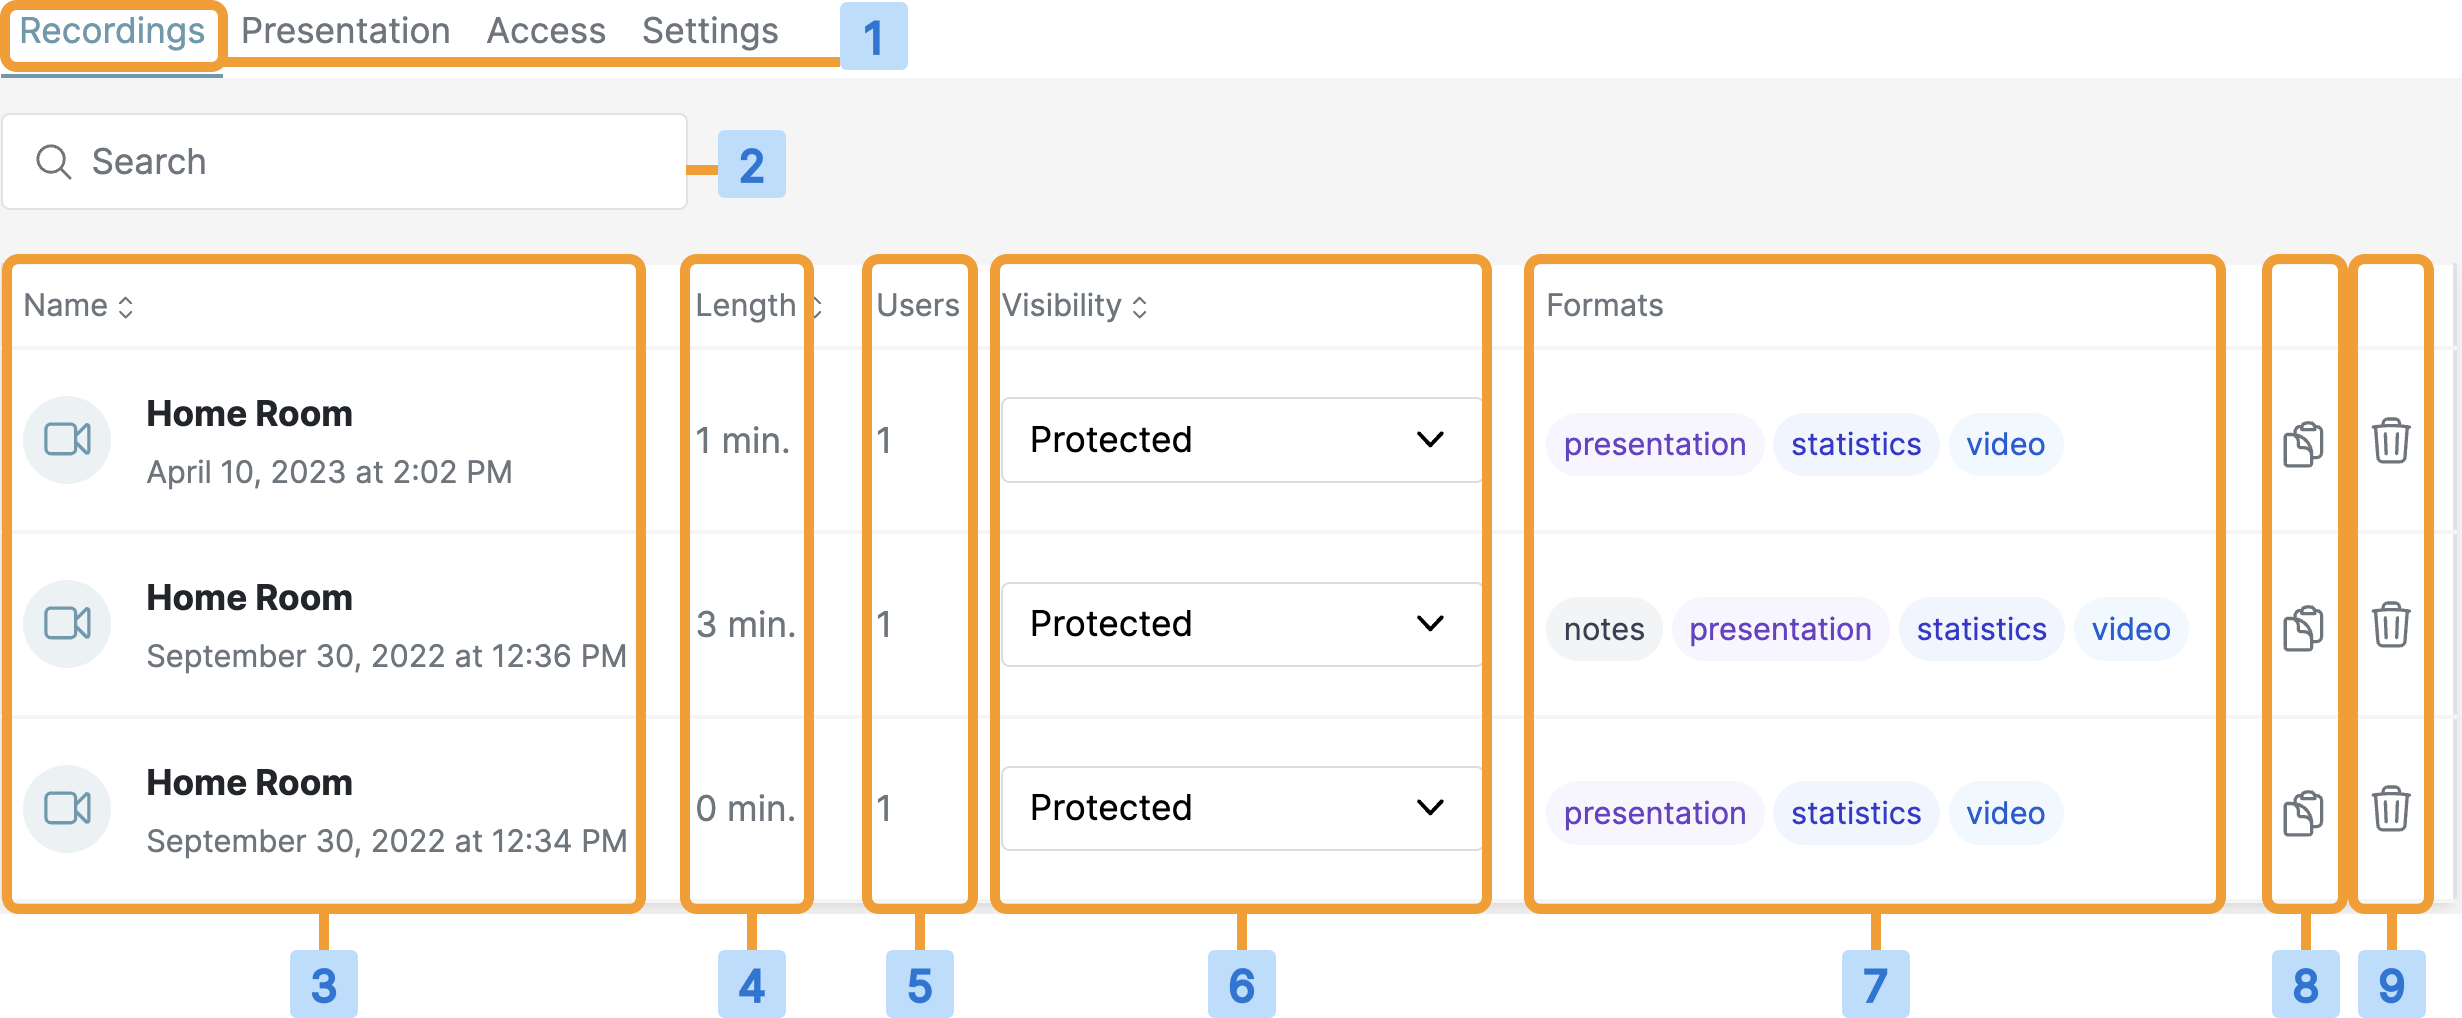Copy link for April 10, 2023 recording
The width and height of the screenshot is (2462, 1018).
click(x=2302, y=443)
